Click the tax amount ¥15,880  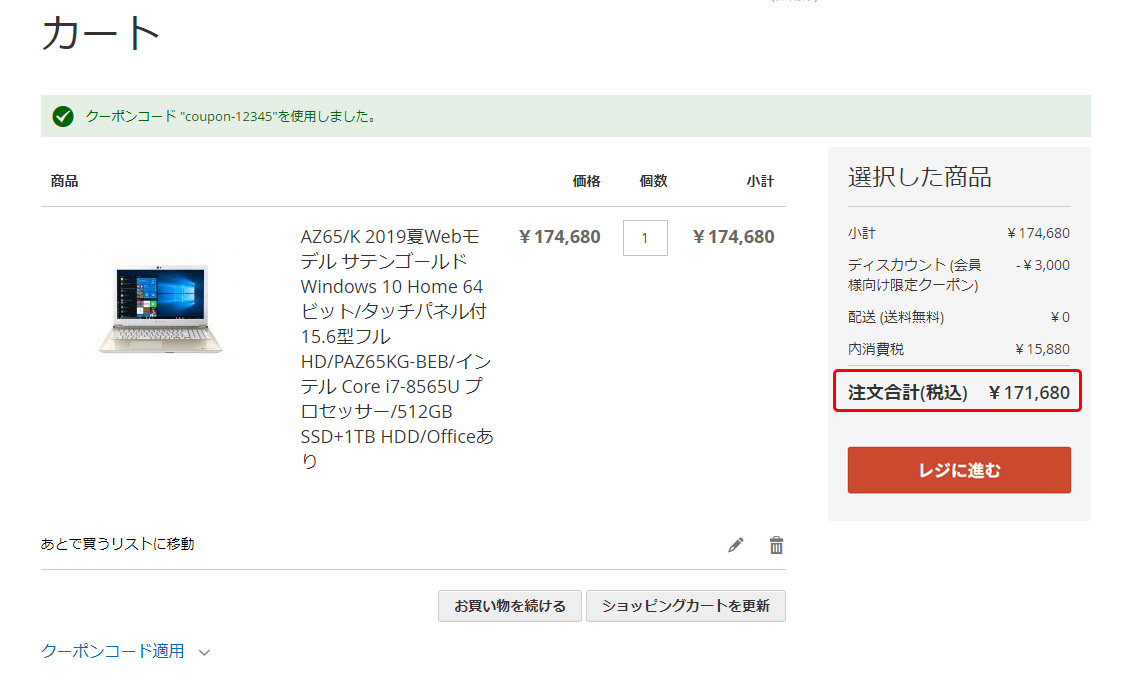1042,349
